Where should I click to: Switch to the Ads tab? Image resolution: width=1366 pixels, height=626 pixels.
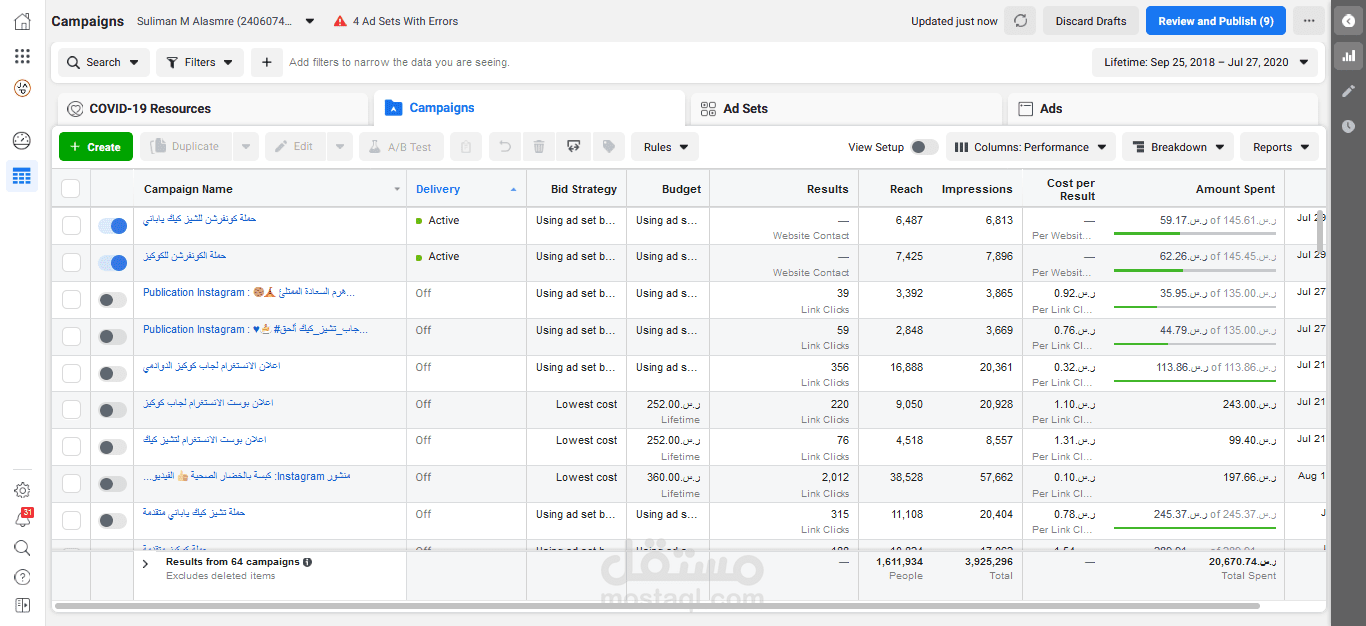1163,109
